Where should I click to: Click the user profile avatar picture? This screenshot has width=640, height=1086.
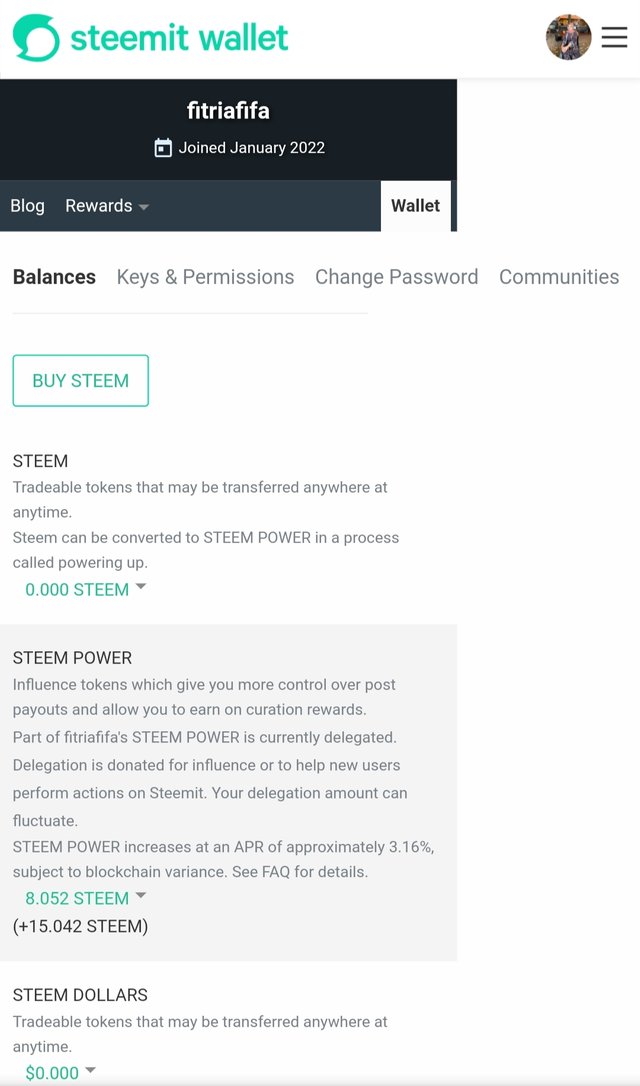pos(568,38)
